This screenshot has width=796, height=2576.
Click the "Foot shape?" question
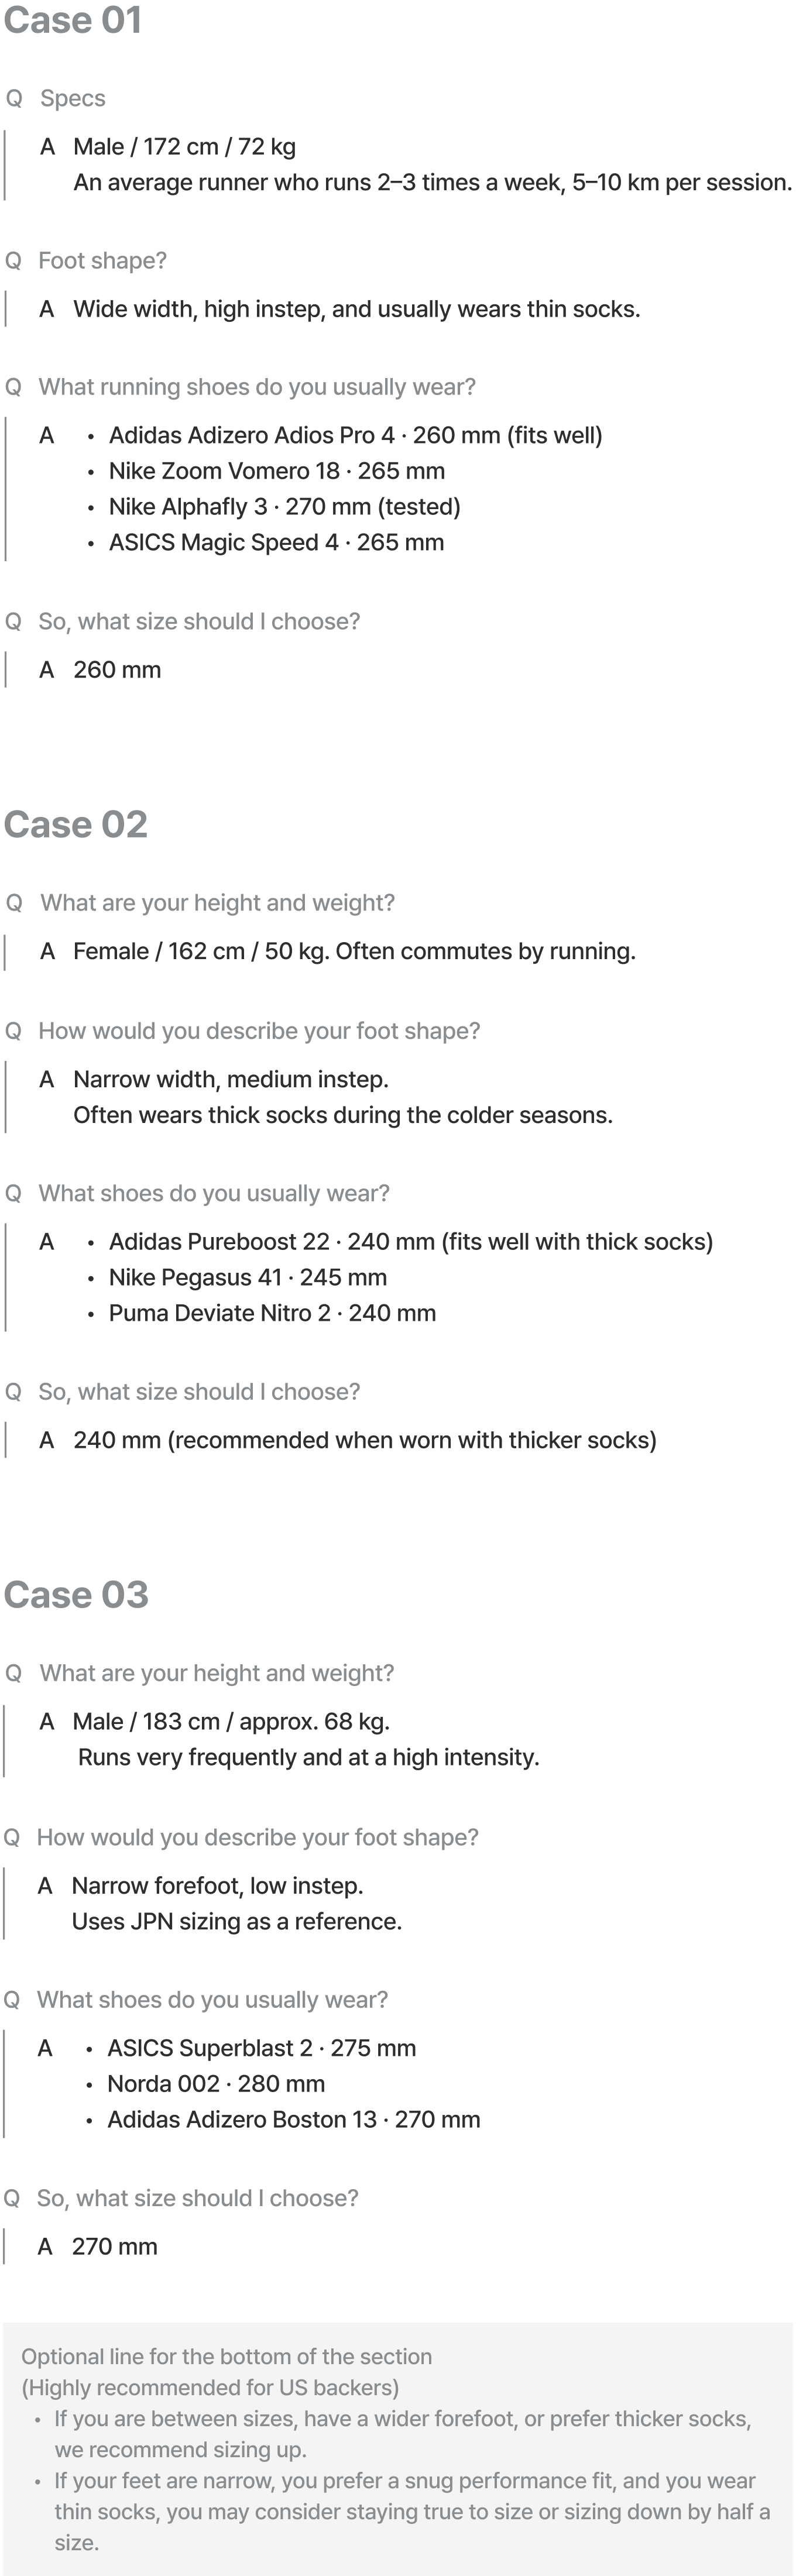coord(102,261)
